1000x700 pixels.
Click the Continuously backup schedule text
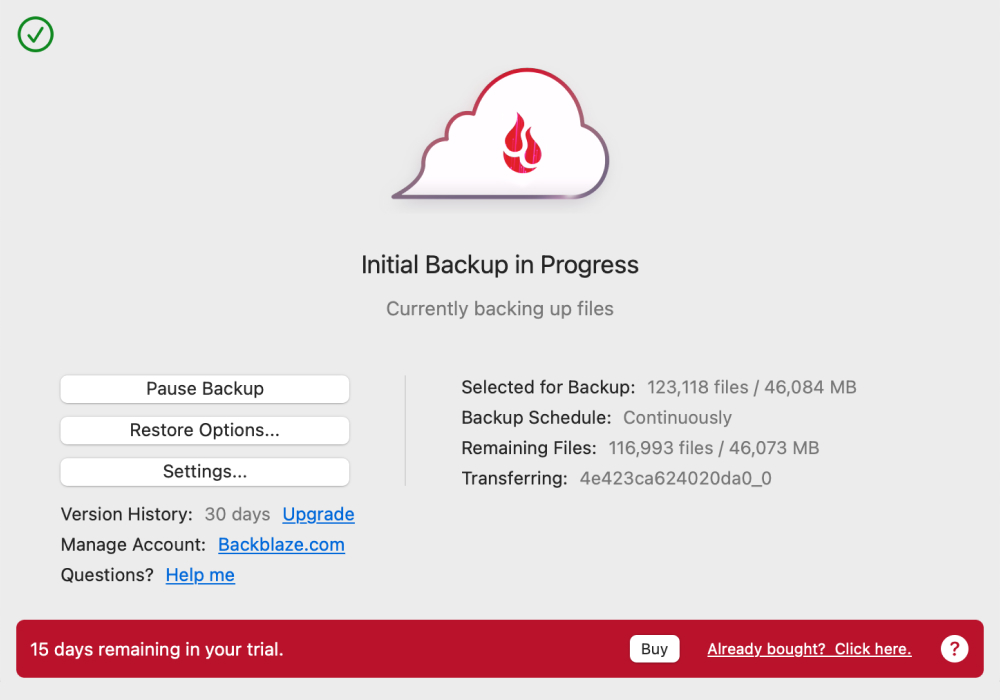click(678, 418)
